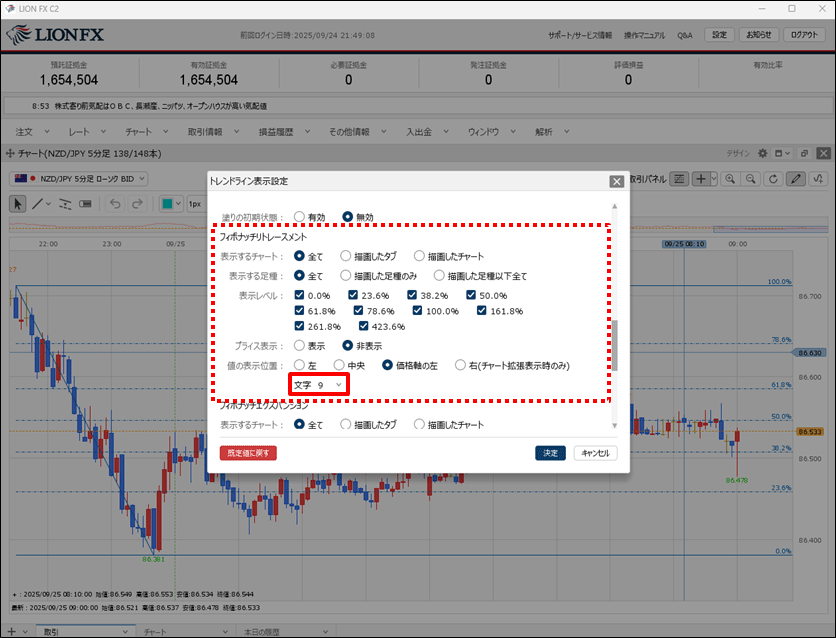Select 中央 radio for value position

tap(339, 365)
